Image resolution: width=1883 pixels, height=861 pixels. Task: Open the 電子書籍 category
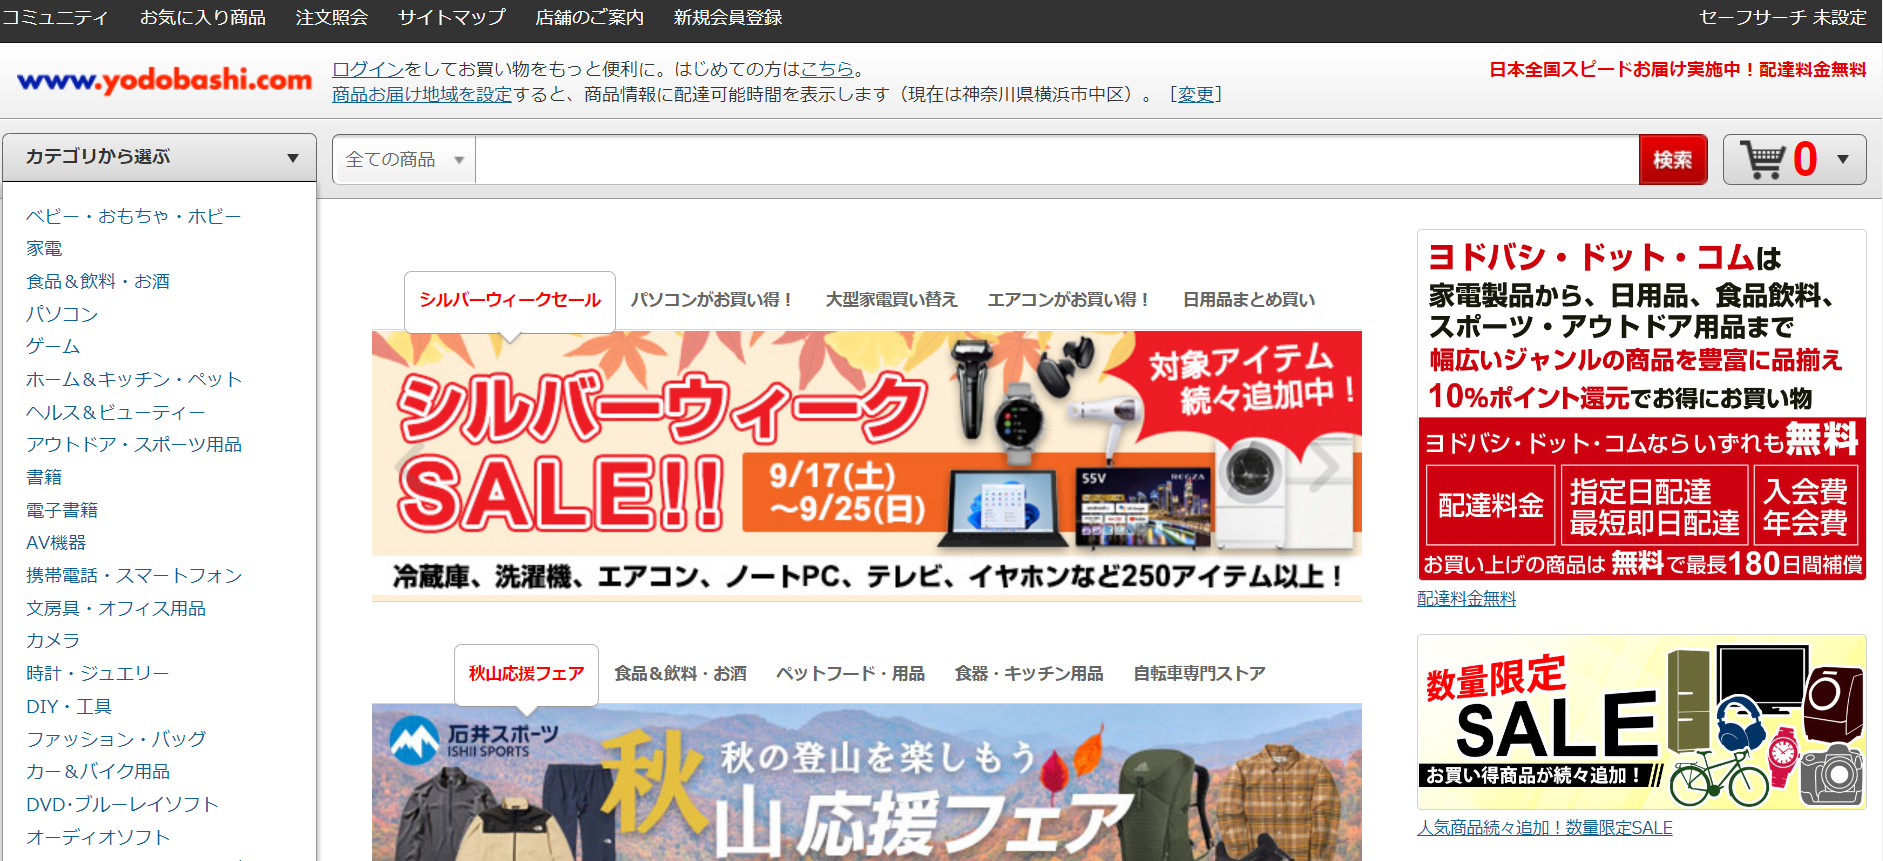click(x=62, y=510)
